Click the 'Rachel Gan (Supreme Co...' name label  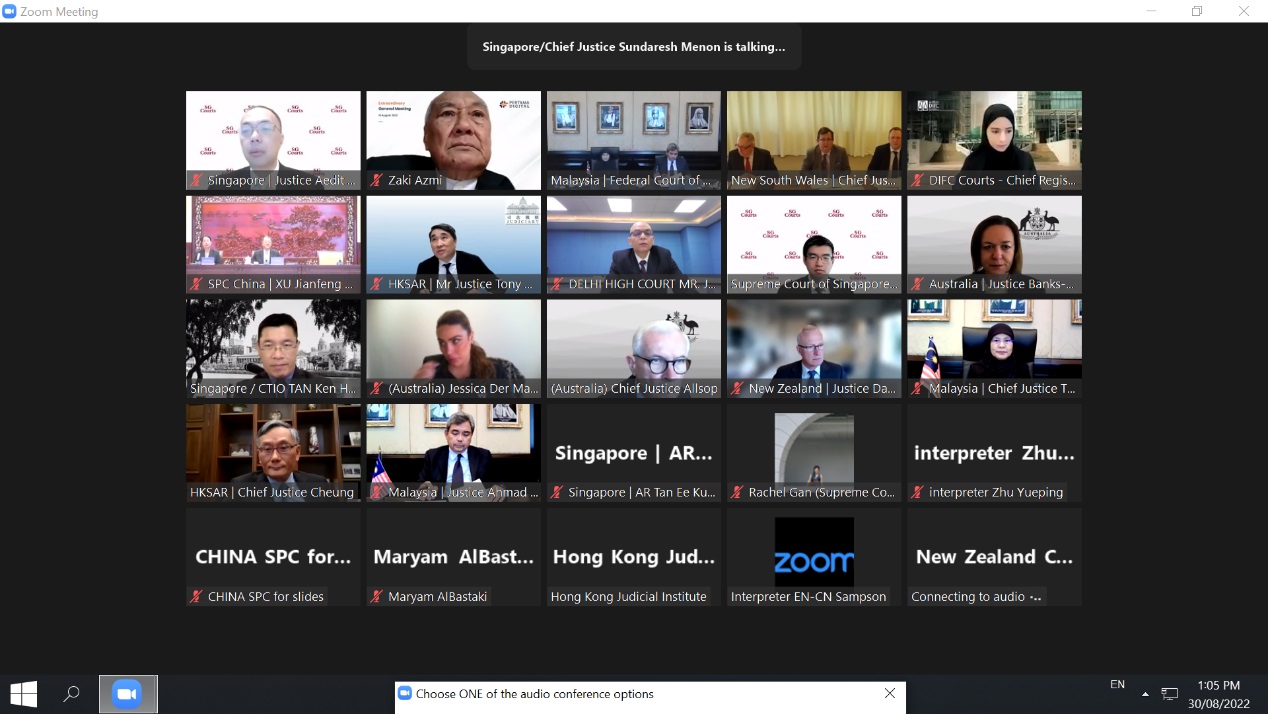point(822,493)
